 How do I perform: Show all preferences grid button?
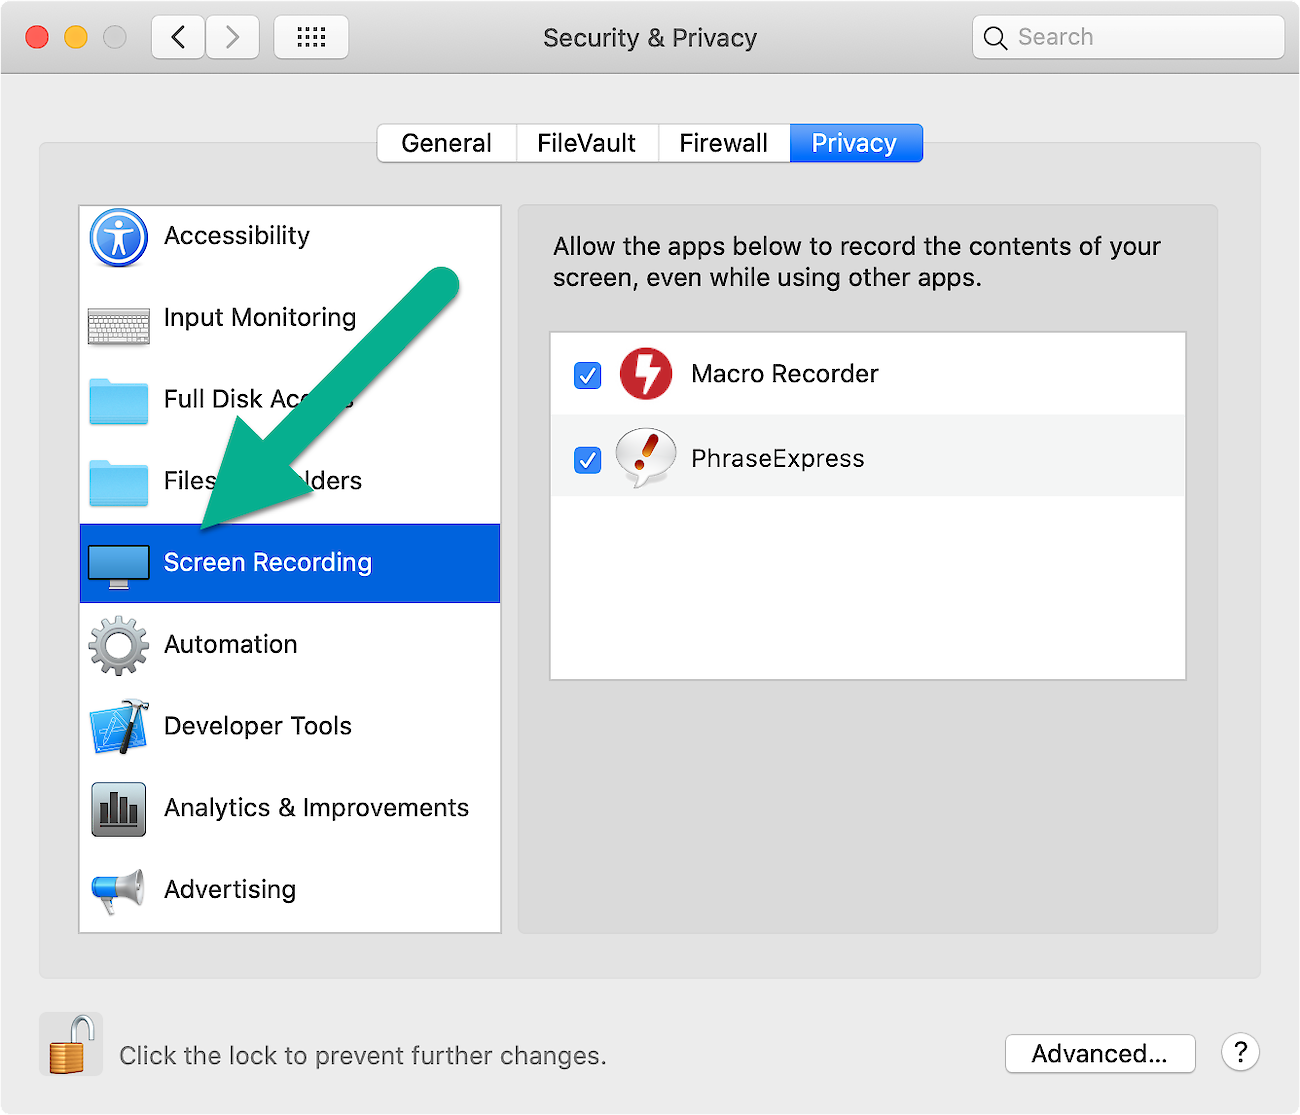pyautogui.click(x=311, y=38)
